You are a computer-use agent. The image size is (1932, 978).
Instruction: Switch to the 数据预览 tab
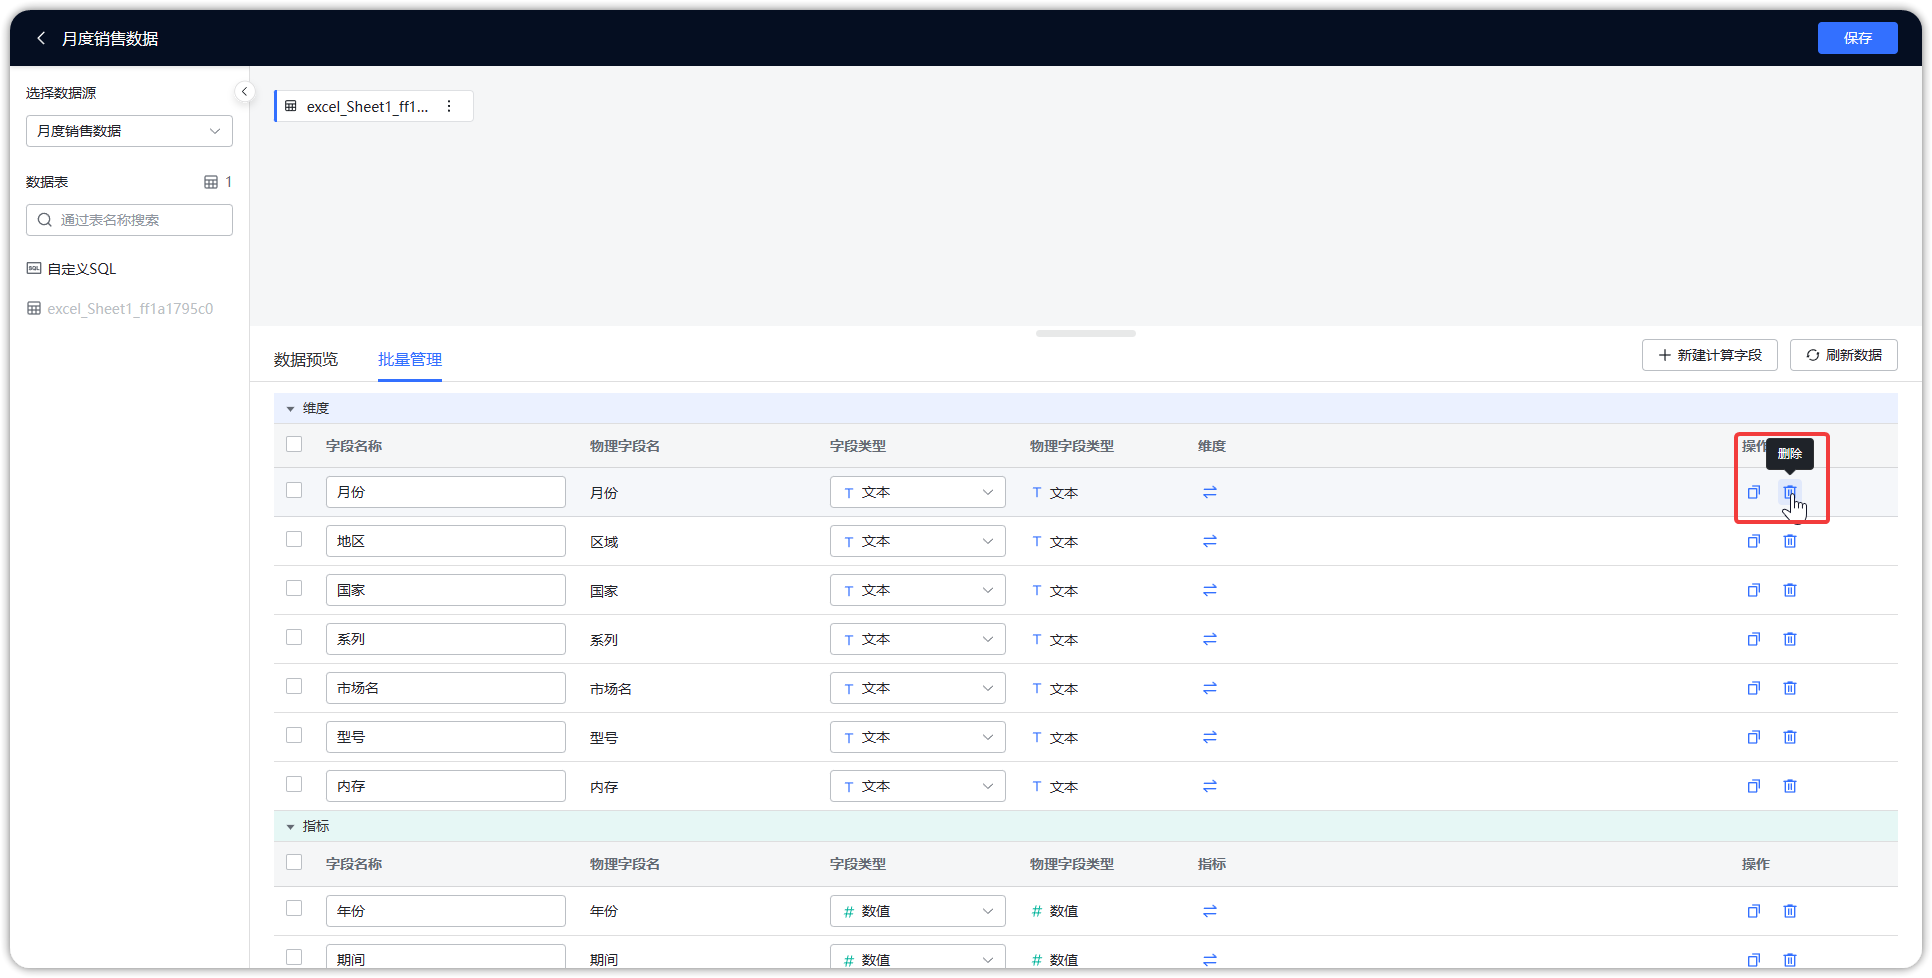tap(306, 359)
